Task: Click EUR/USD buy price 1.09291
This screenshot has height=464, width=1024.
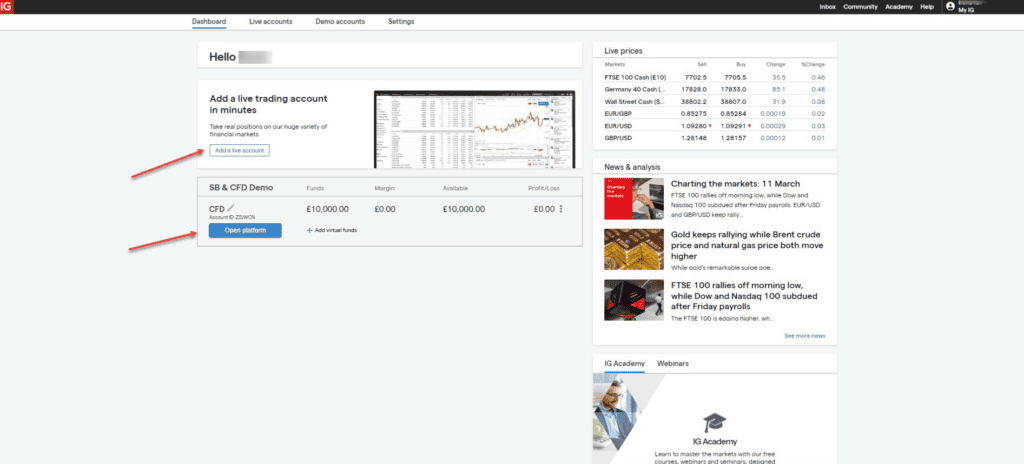Action: pos(734,125)
